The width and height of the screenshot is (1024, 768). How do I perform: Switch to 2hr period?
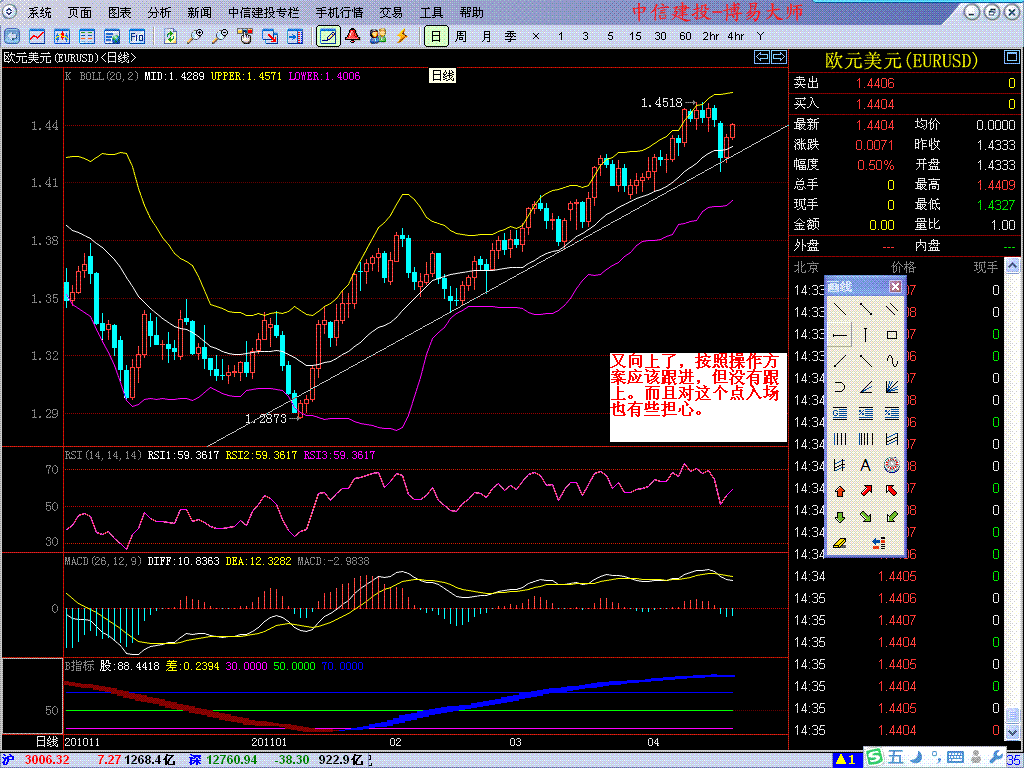pyautogui.click(x=711, y=36)
